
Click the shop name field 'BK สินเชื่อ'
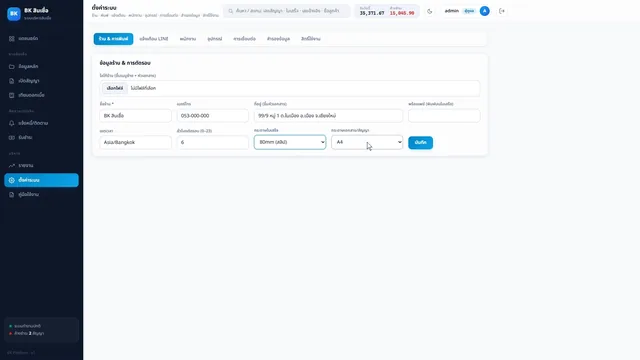point(136,116)
